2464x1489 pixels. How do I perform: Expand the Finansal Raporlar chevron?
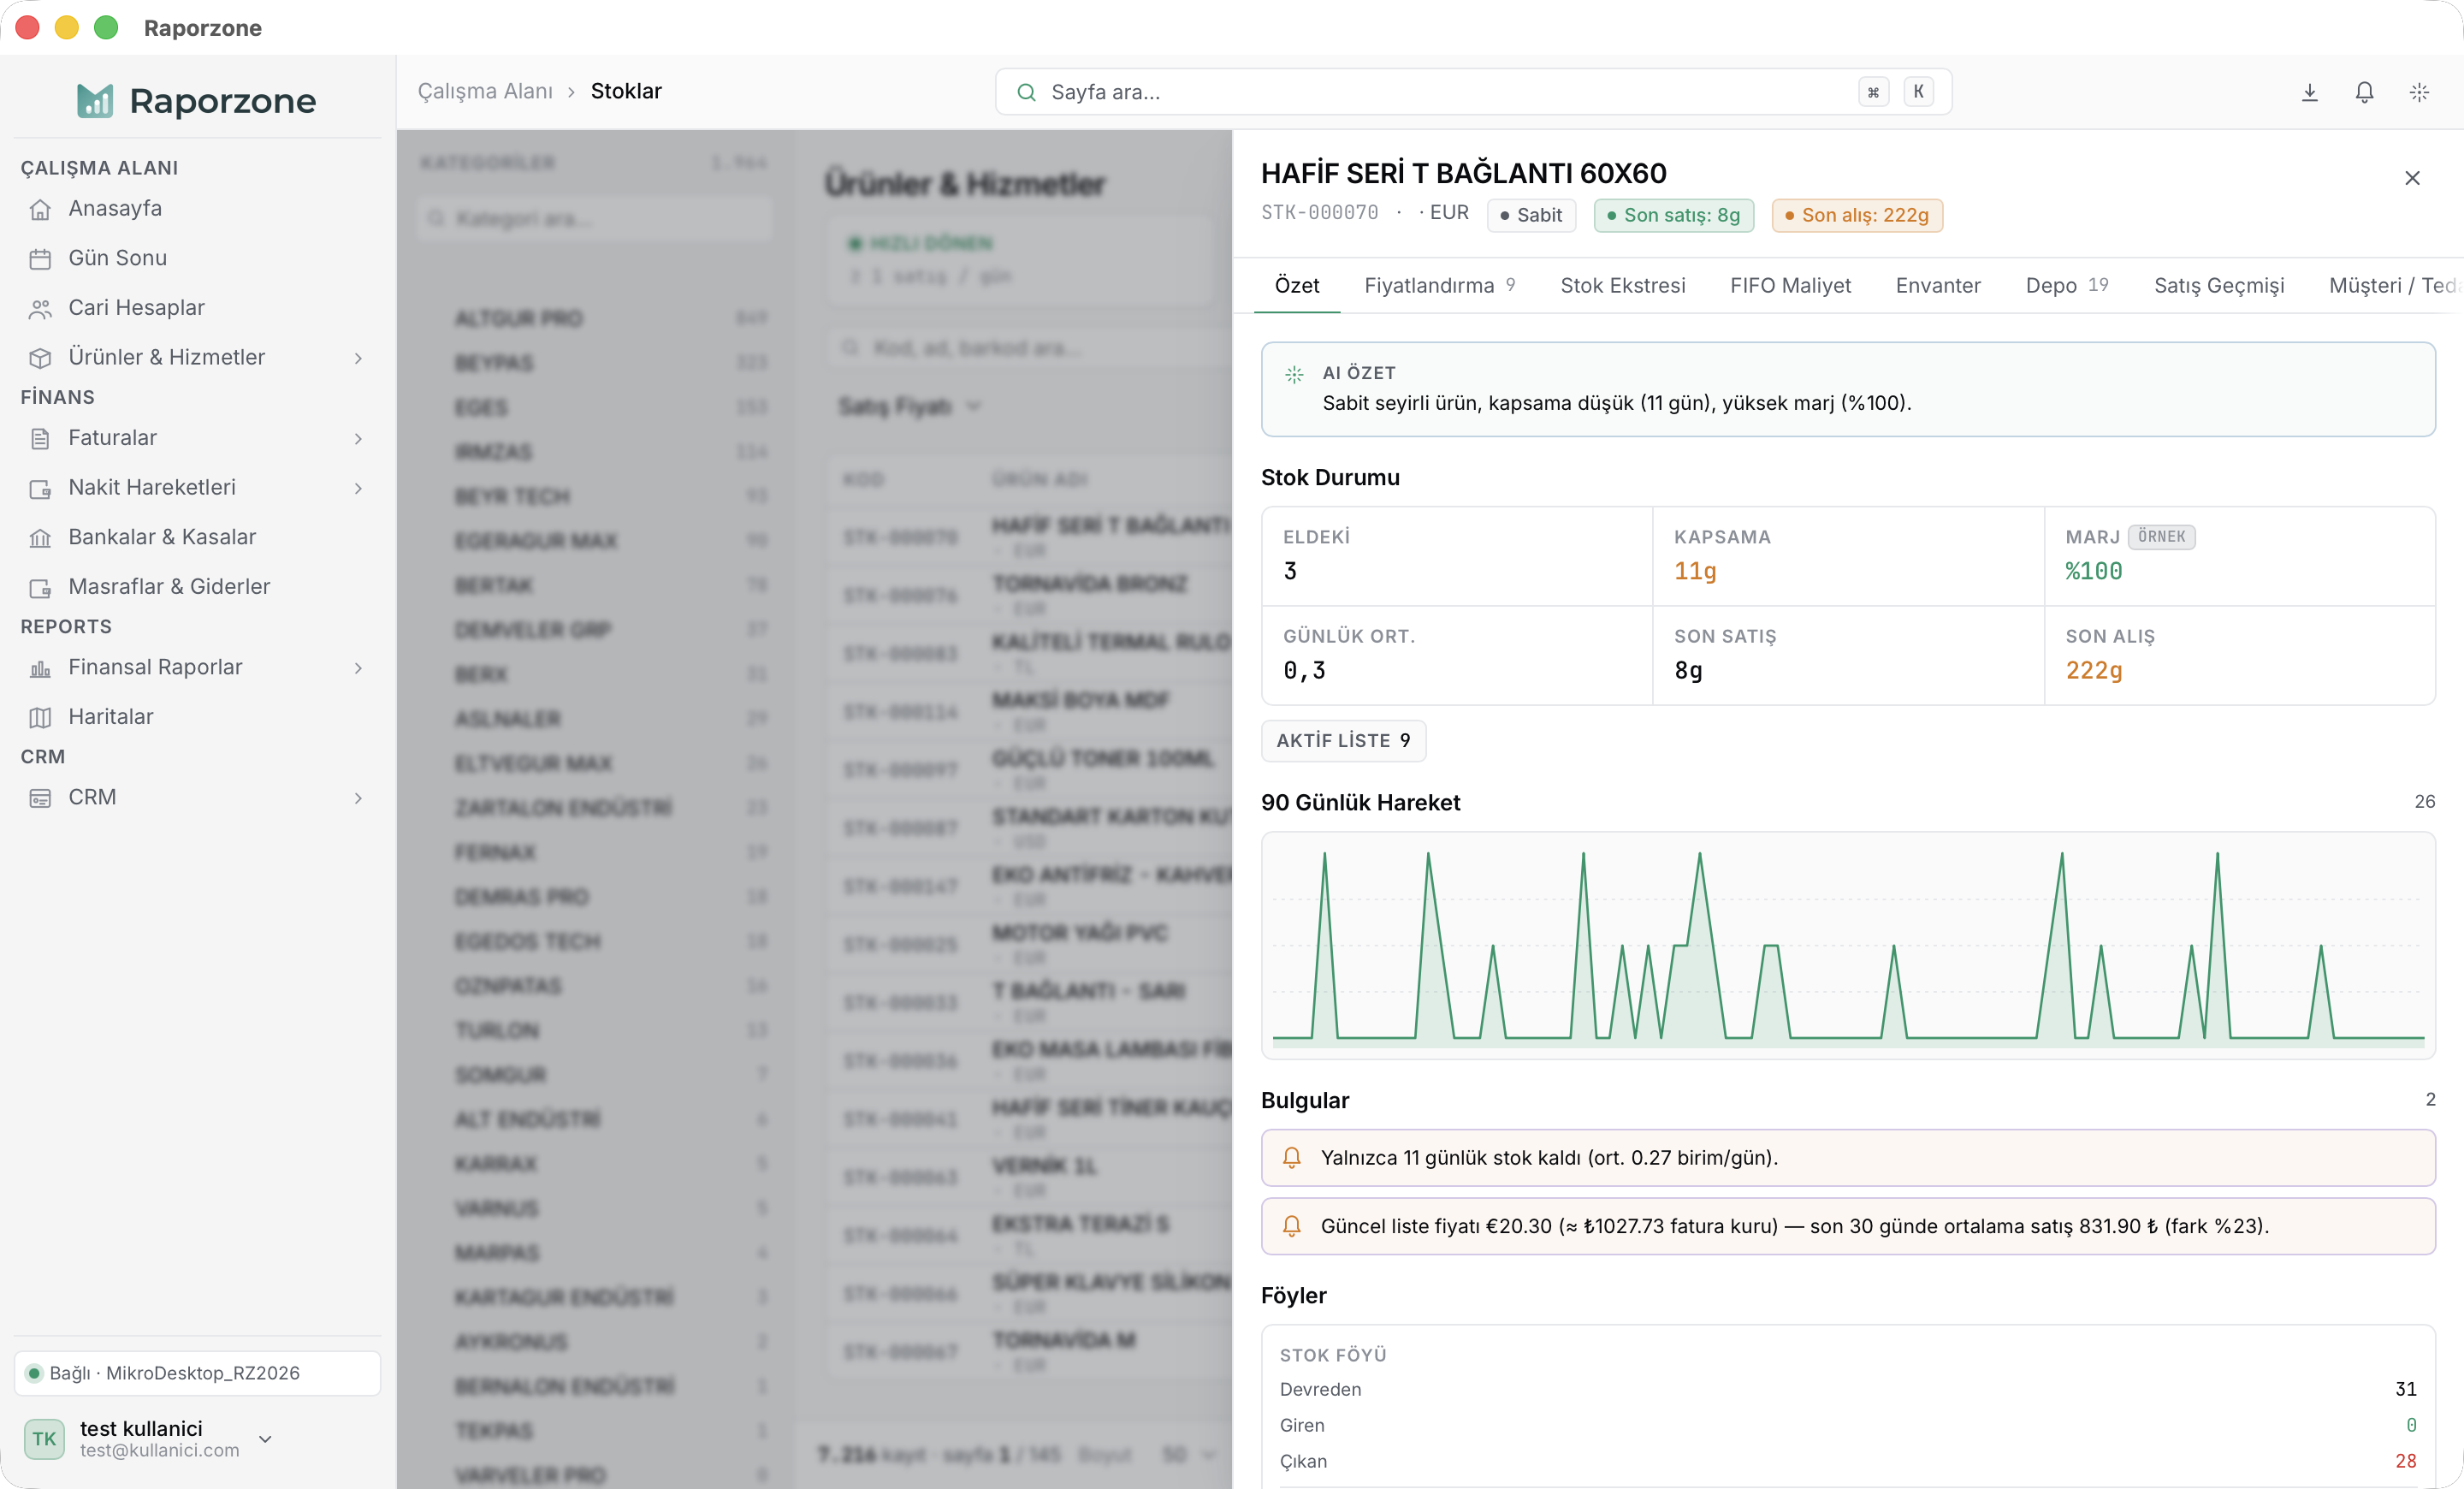pyautogui.click(x=358, y=668)
